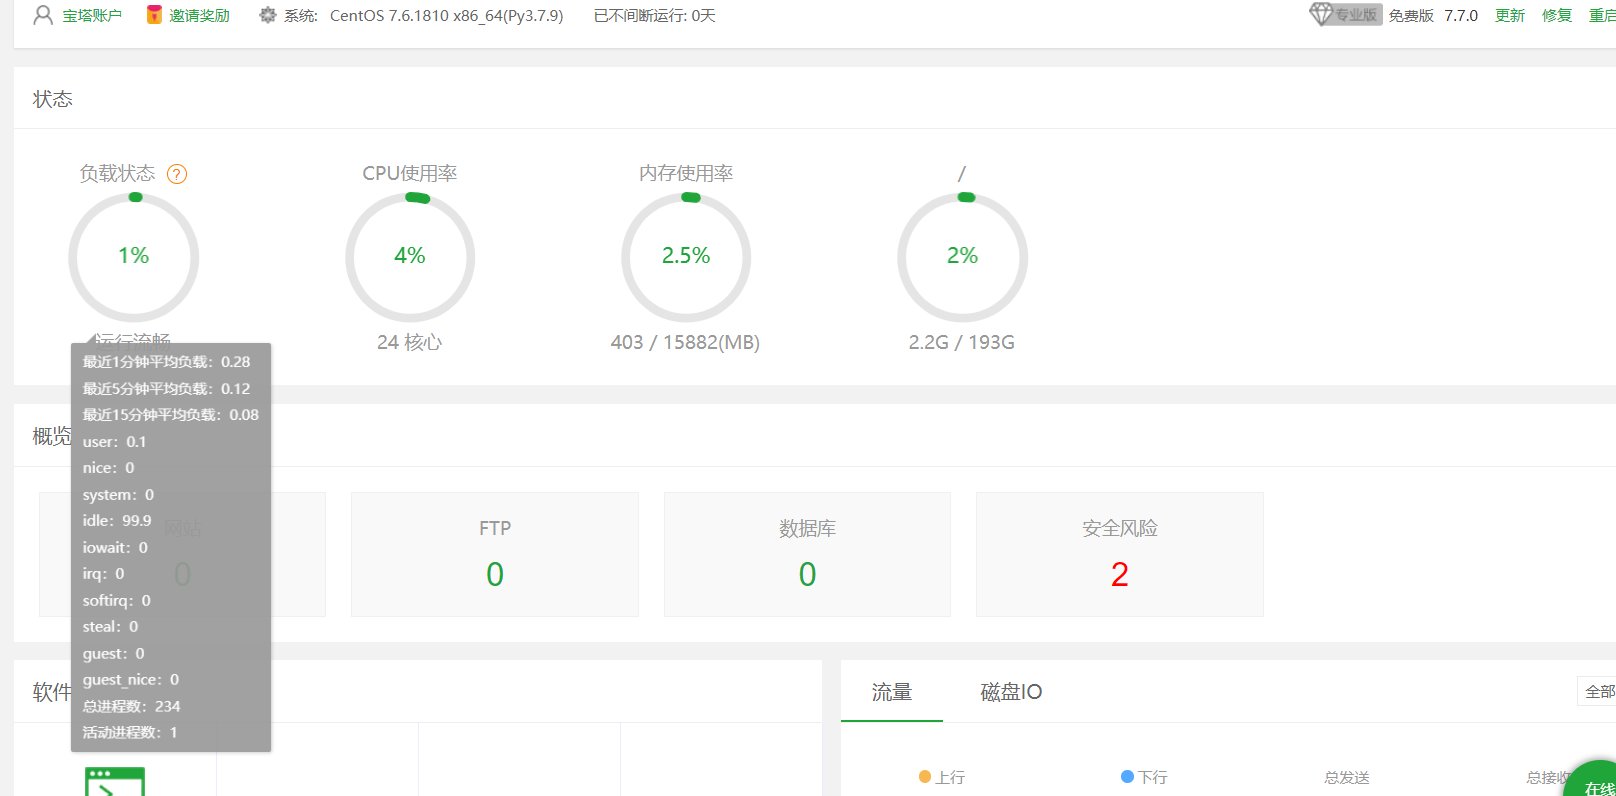This screenshot has width=1616, height=796.
Task: Open the 安全风险 card showing 2
Action: click(x=1119, y=554)
